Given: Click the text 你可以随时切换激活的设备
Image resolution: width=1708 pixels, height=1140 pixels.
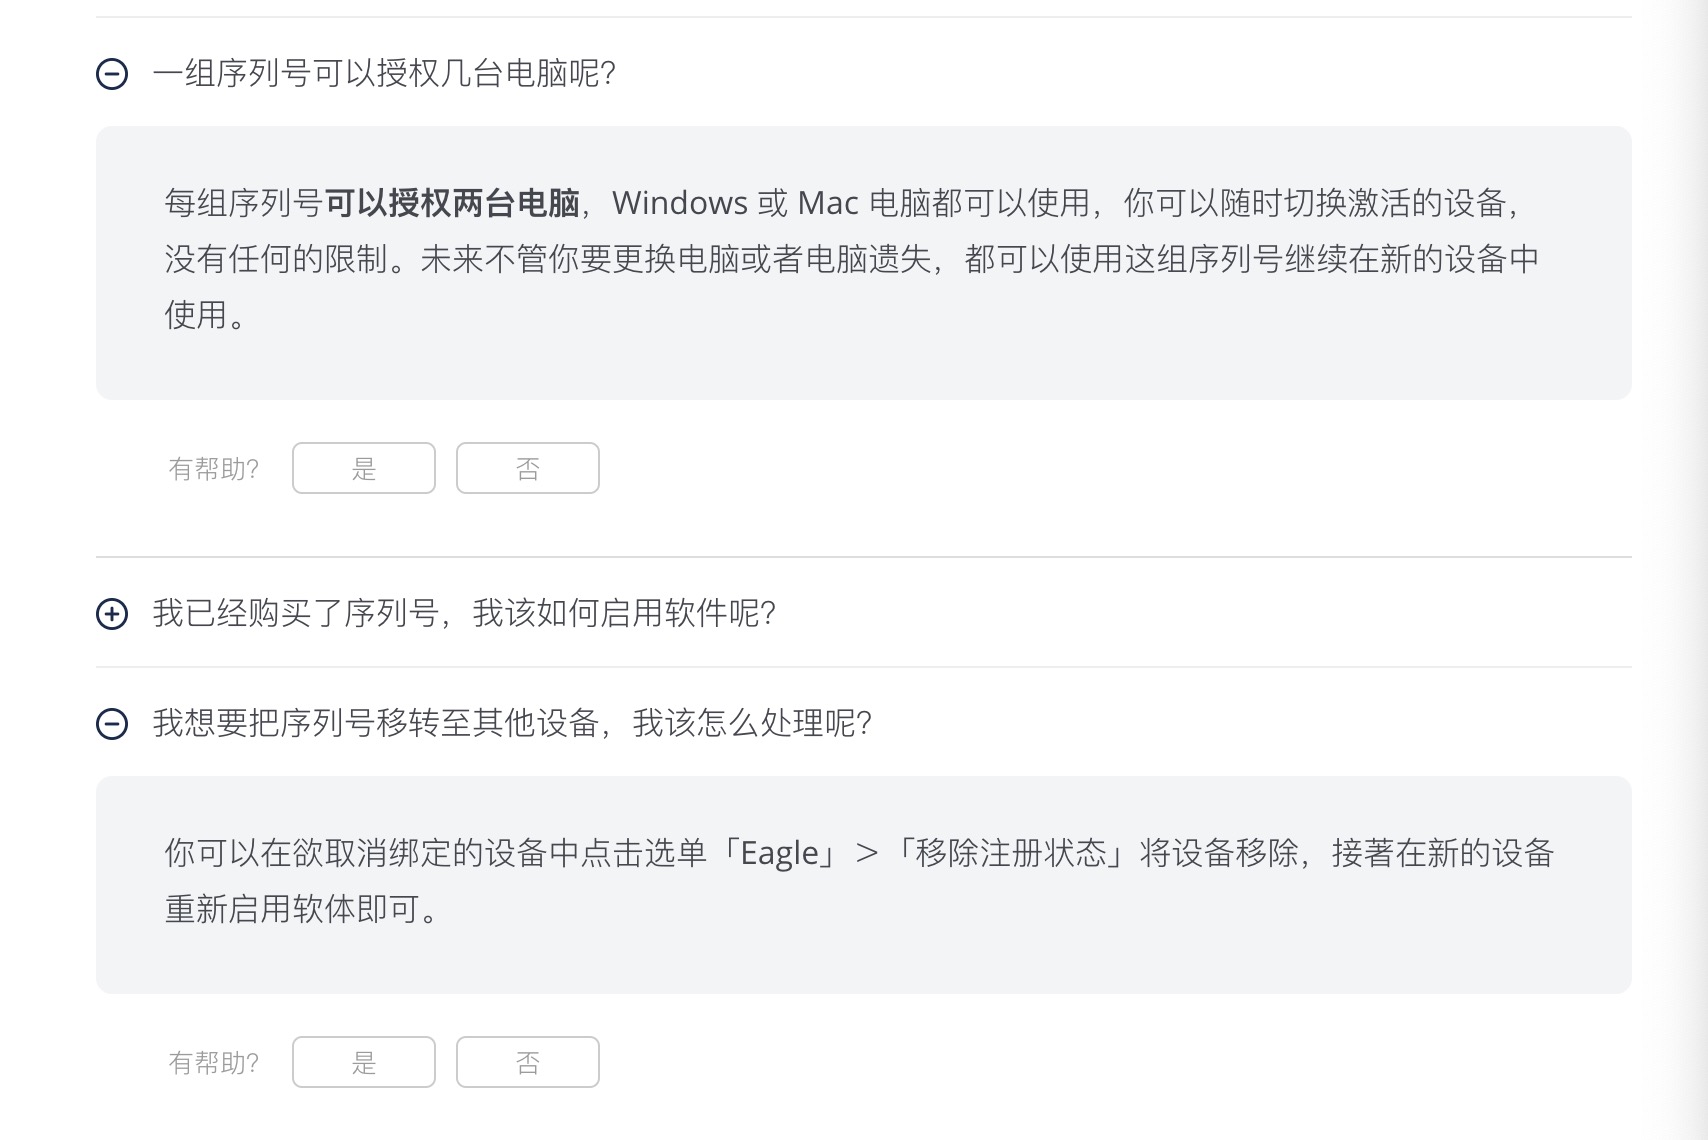Looking at the screenshot, I should (1315, 203).
